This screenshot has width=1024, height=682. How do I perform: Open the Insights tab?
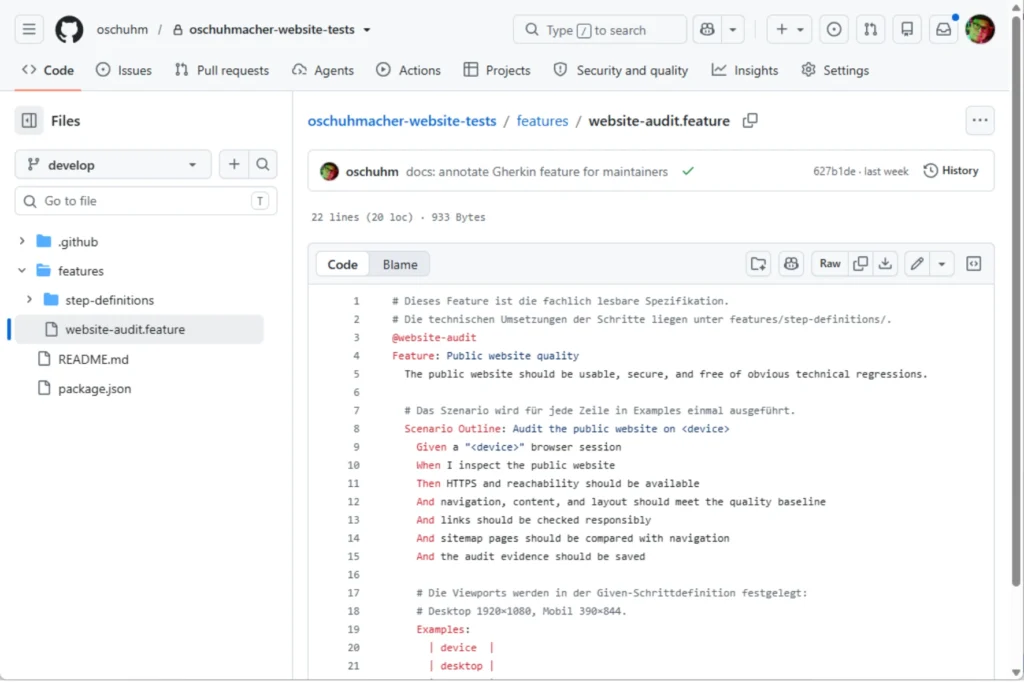point(744,70)
